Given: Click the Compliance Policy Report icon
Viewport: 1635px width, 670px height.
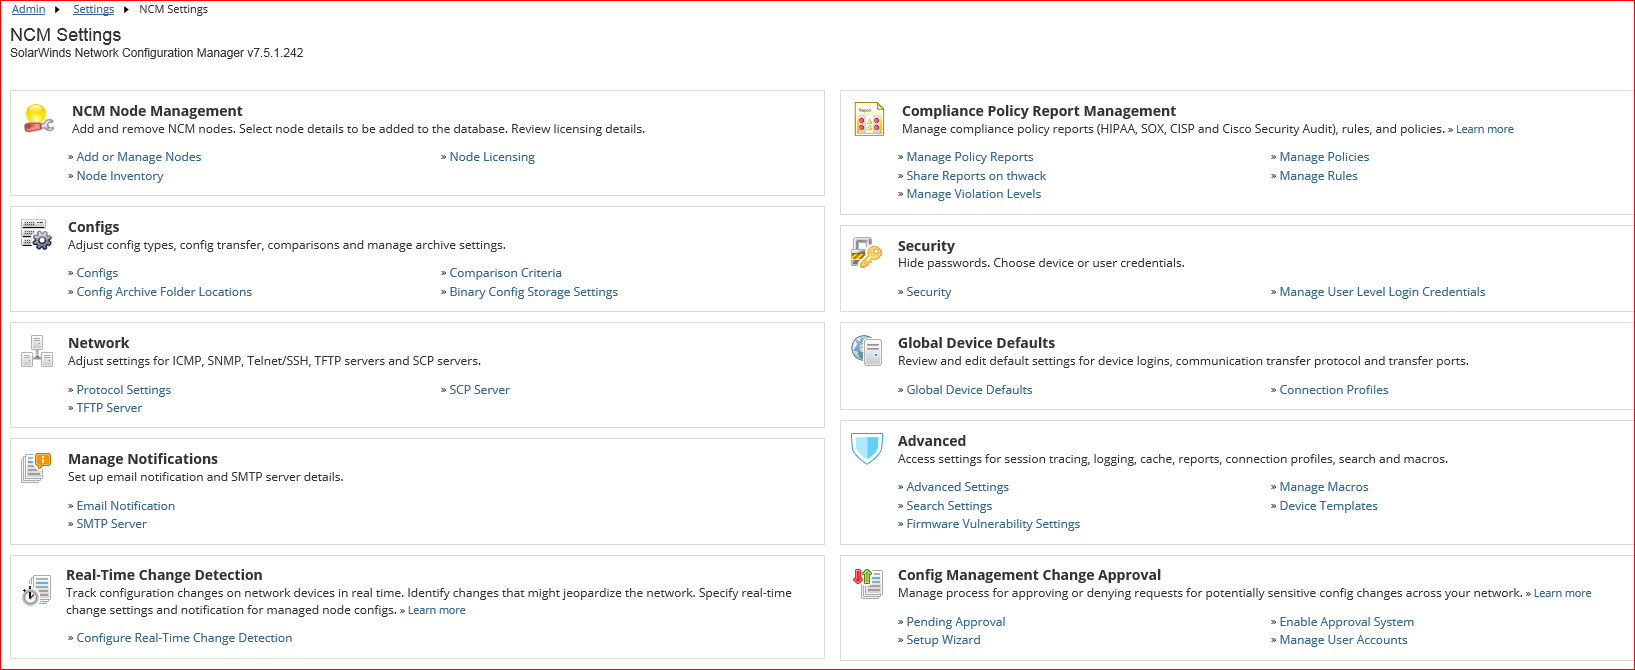Looking at the screenshot, I should click(869, 119).
